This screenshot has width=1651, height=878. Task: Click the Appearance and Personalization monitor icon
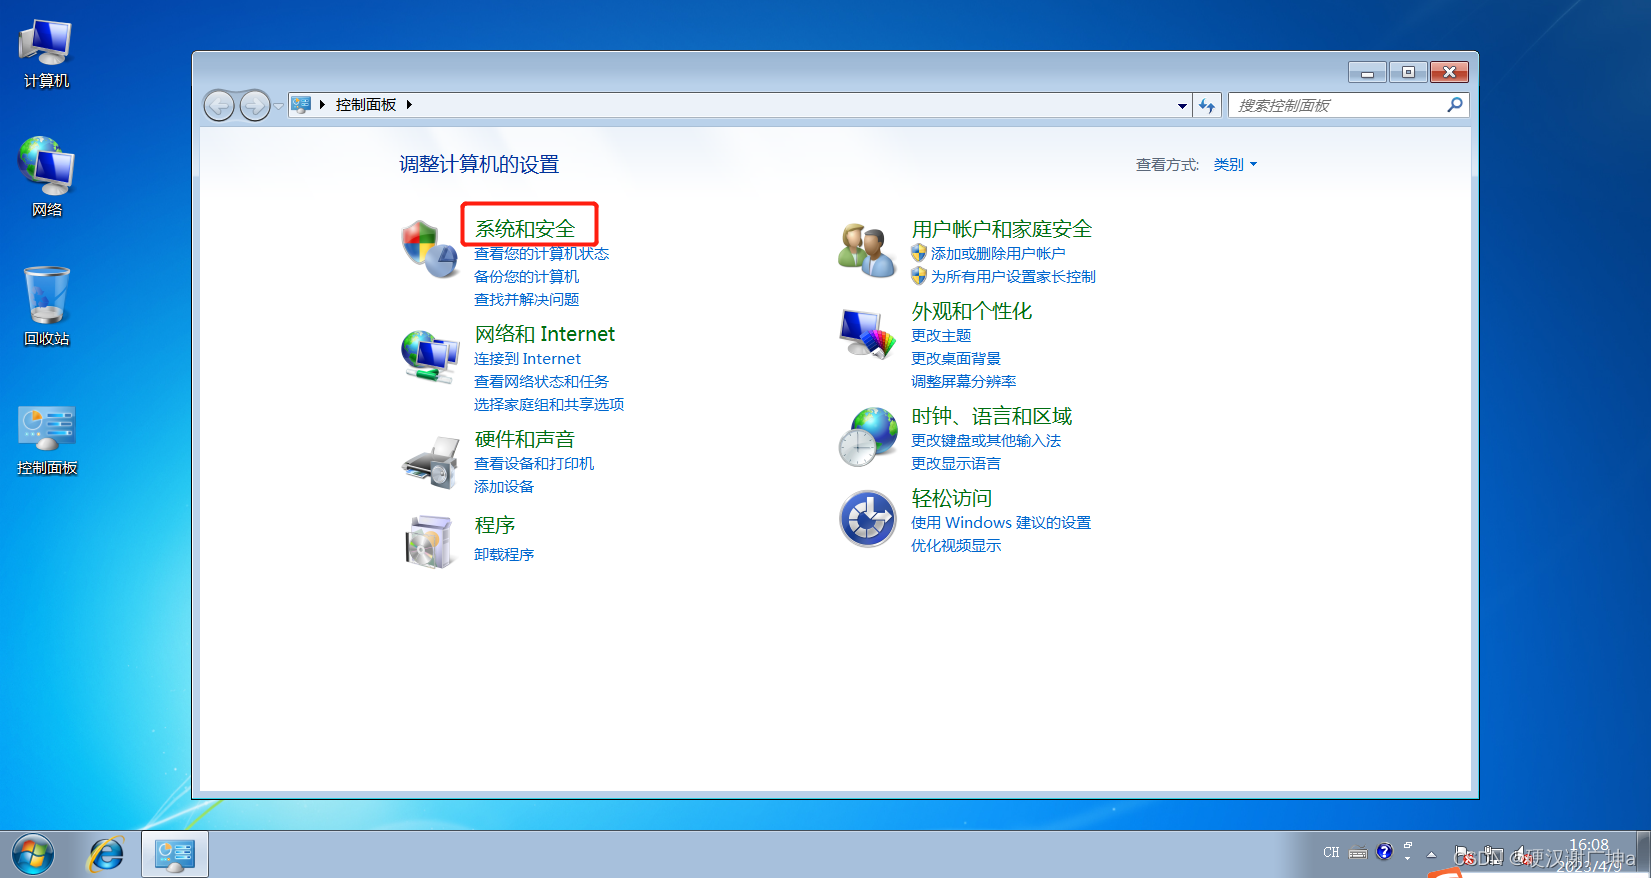[867, 333]
